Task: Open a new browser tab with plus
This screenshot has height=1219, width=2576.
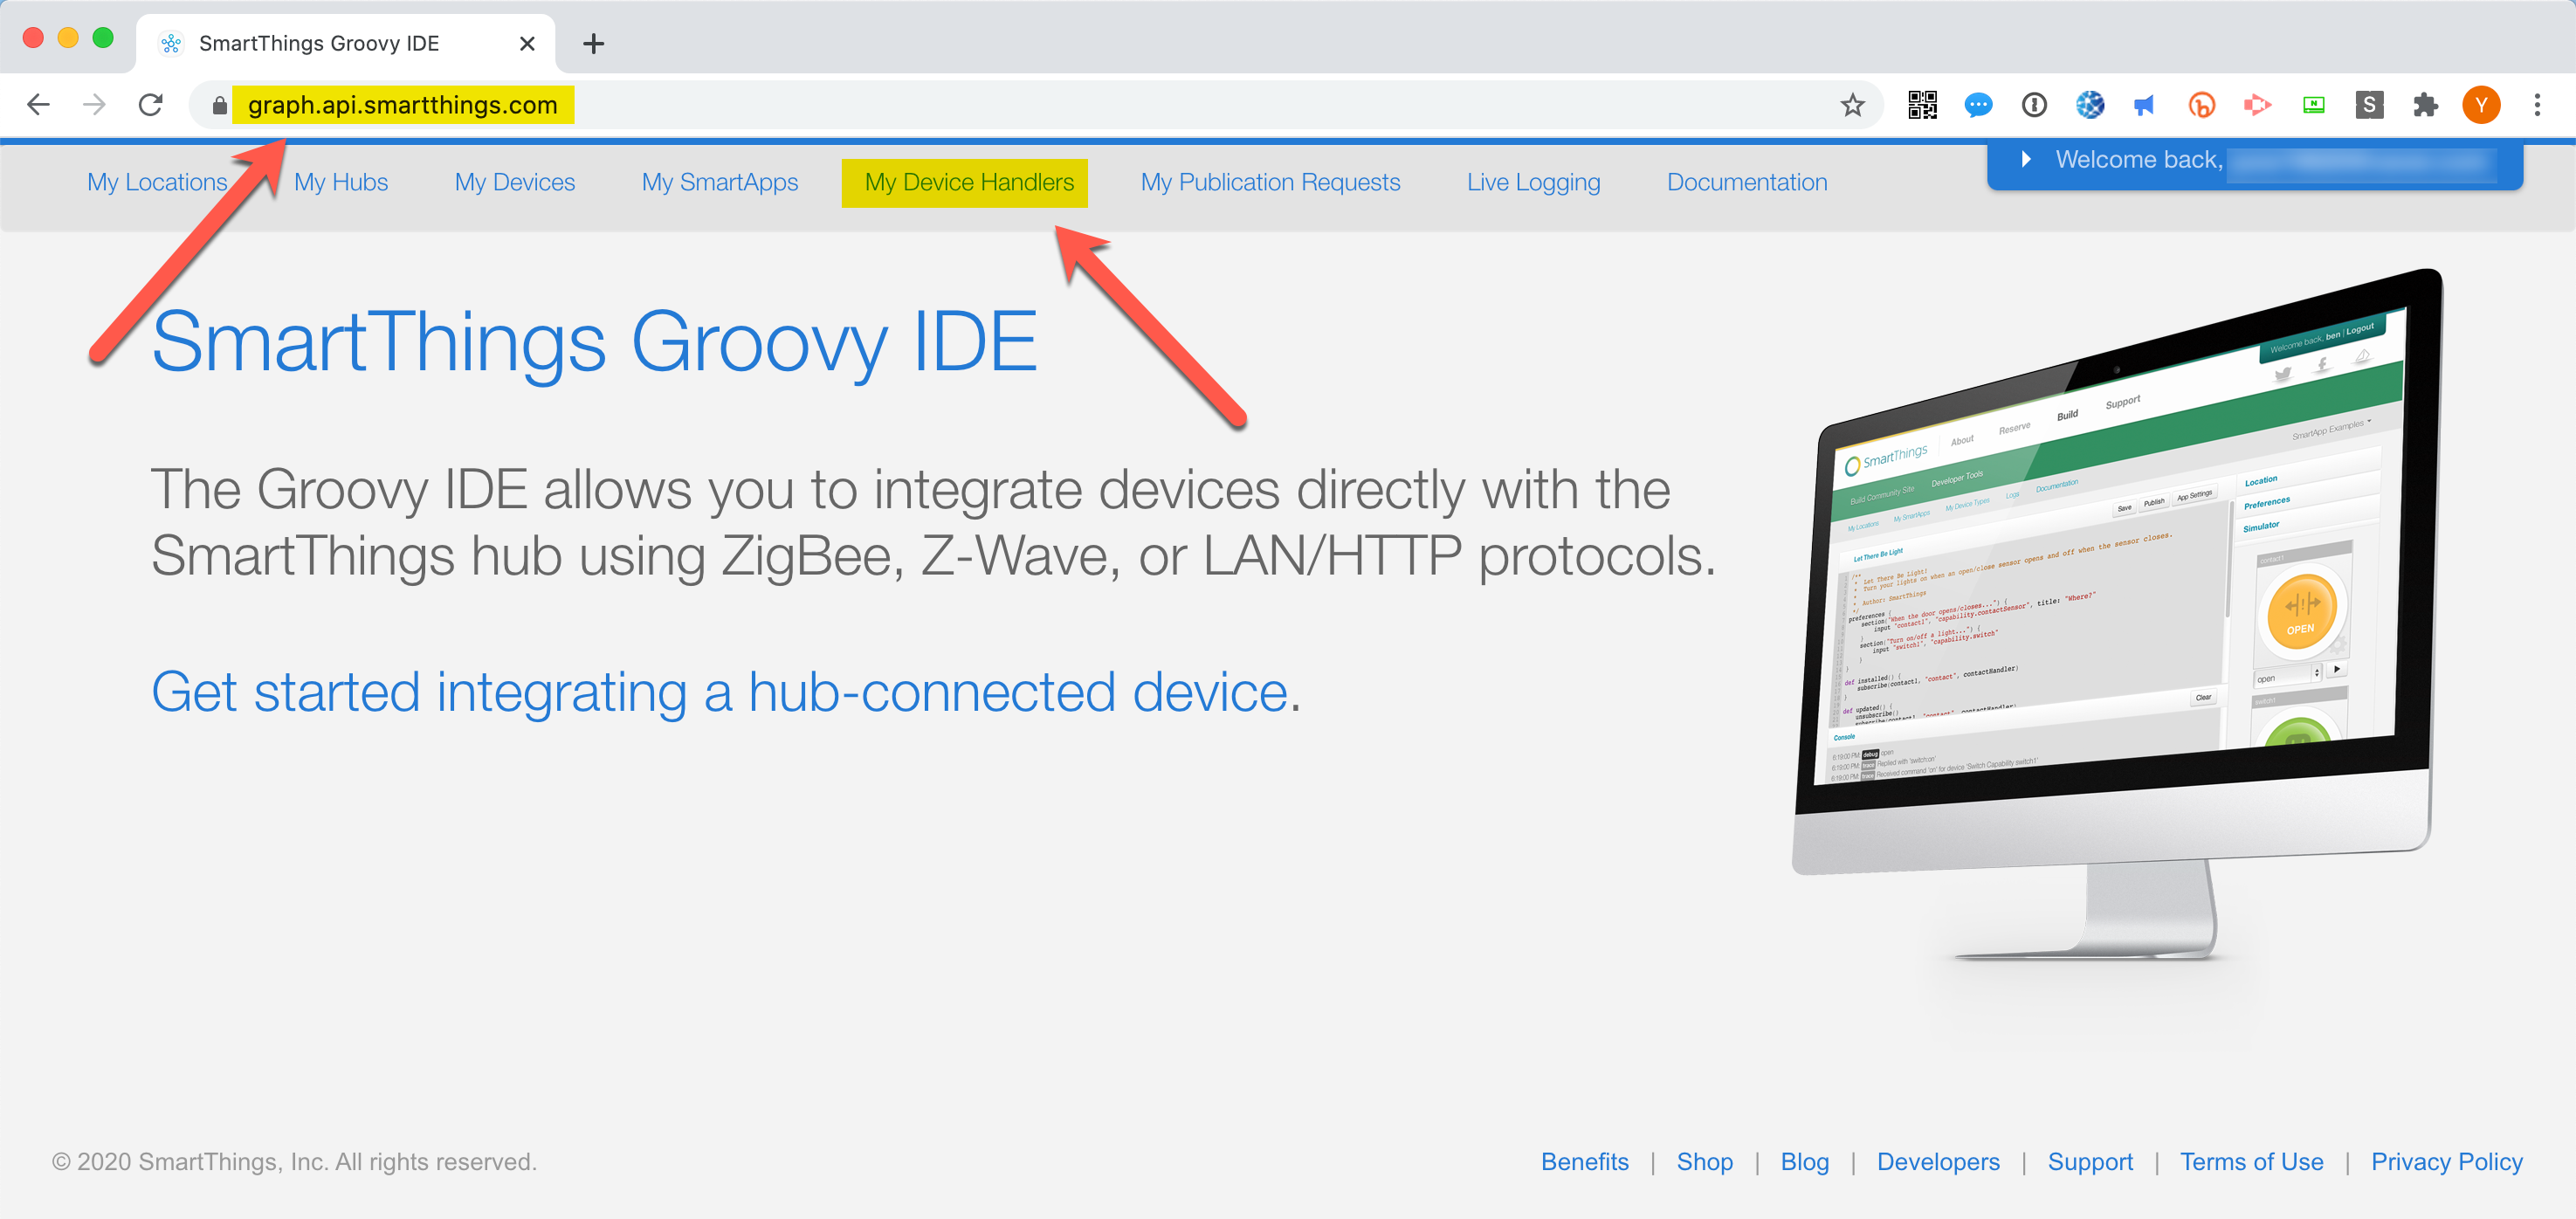Action: coord(593,44)
